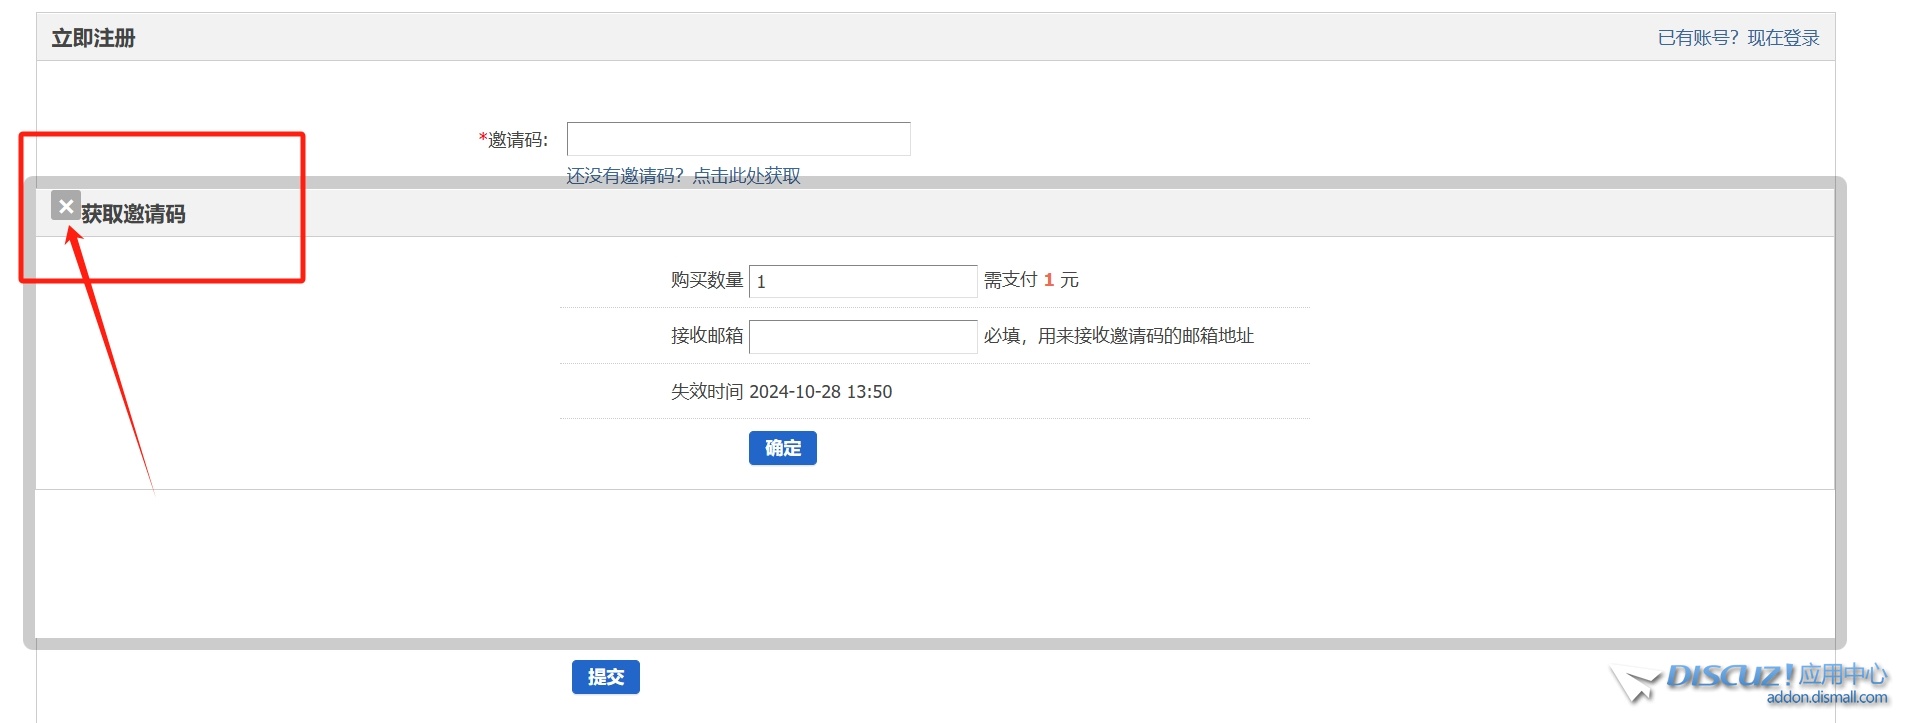Viewport: 1906px width, 723px height.
Task: Close the 获取邀请码 dialog with the X icon
Action: (66, 206)
